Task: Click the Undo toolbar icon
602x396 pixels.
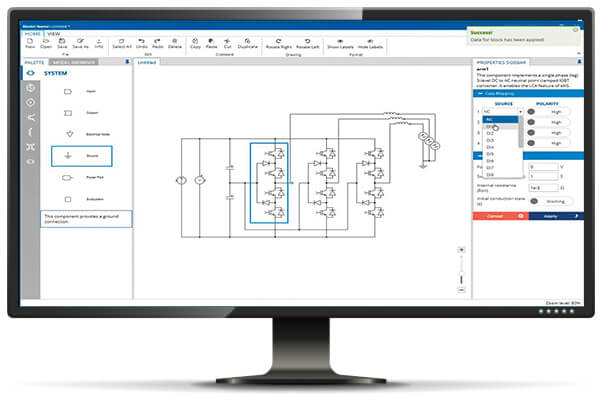Action: (x=141, y=41)
